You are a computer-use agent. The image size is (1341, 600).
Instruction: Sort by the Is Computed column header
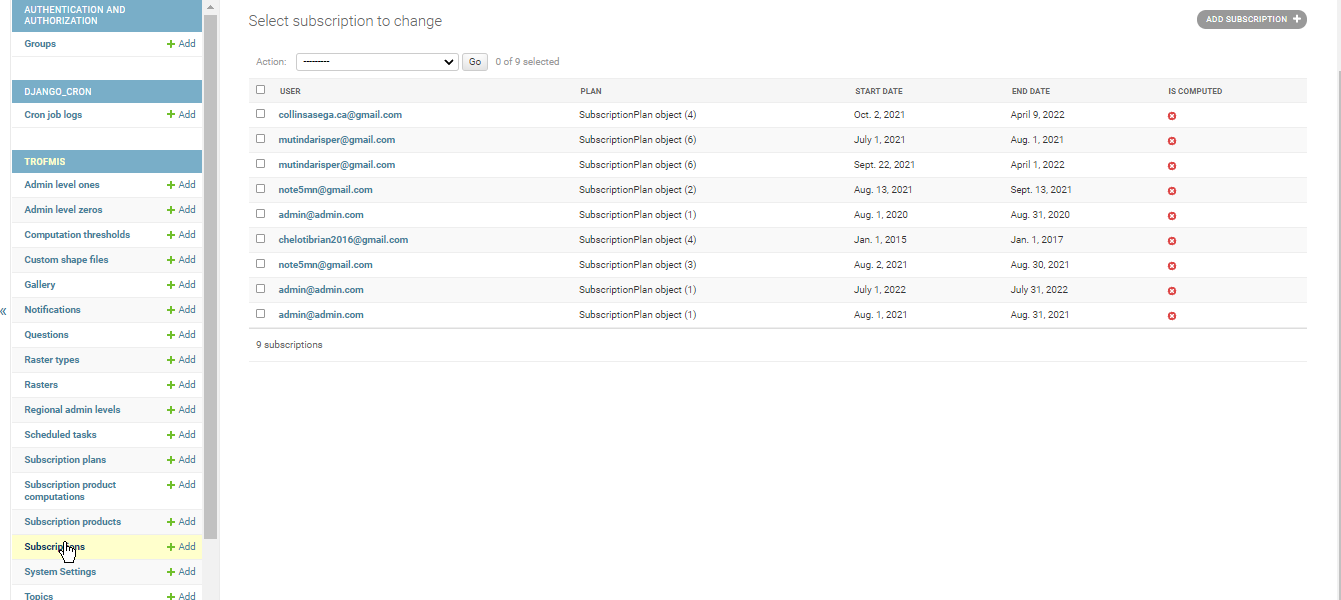tap(1195, 91)
